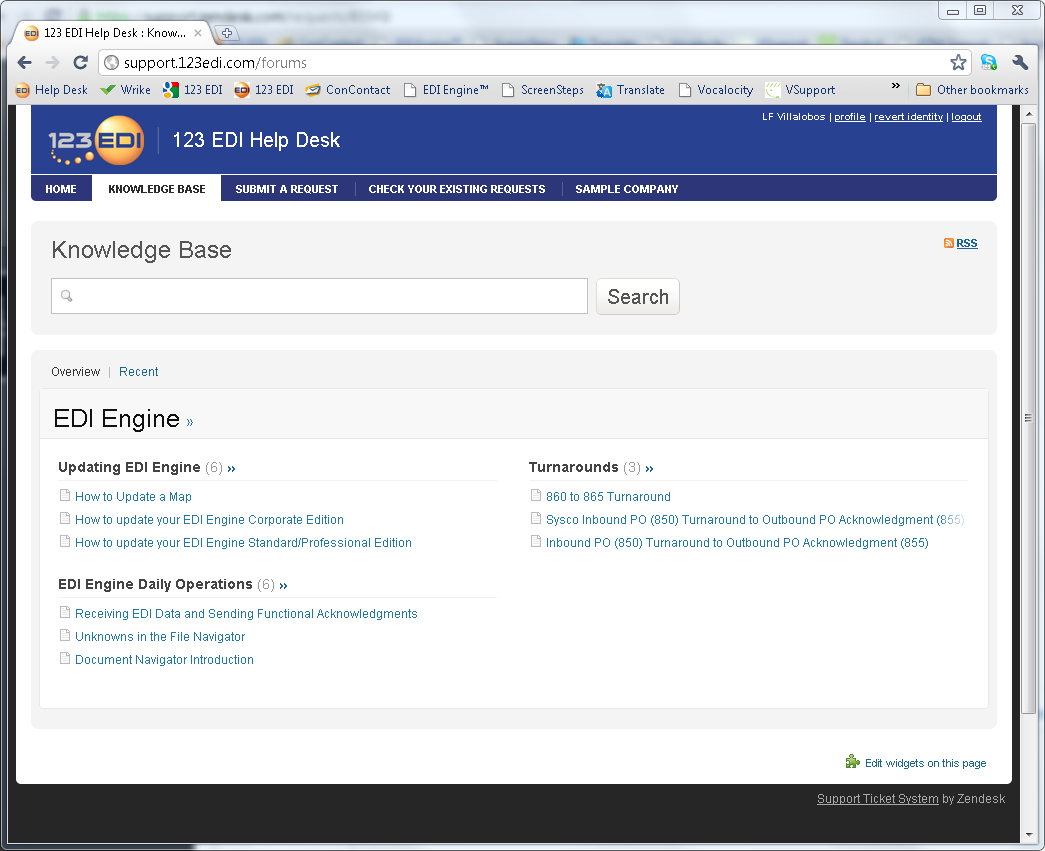
Task: Click the scrollbar down arrow
Action: pyautogui.click(x=1028, y=834)
